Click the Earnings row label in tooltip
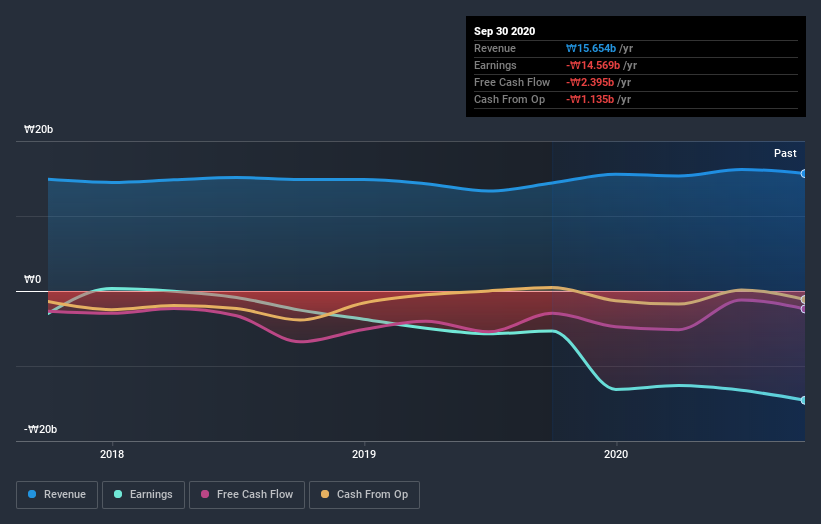The height and width of the screenshot is (524, 821). [495, 65]
